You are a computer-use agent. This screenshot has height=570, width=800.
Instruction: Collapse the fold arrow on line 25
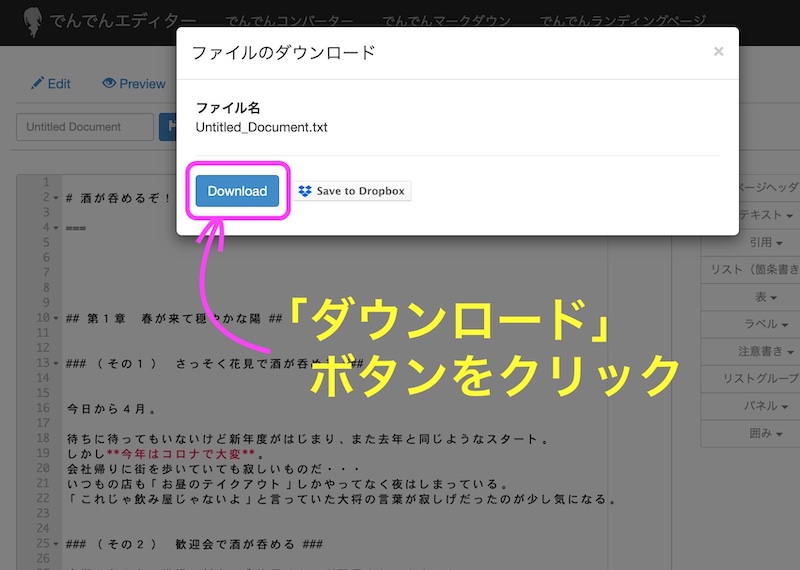pos(56,543)
